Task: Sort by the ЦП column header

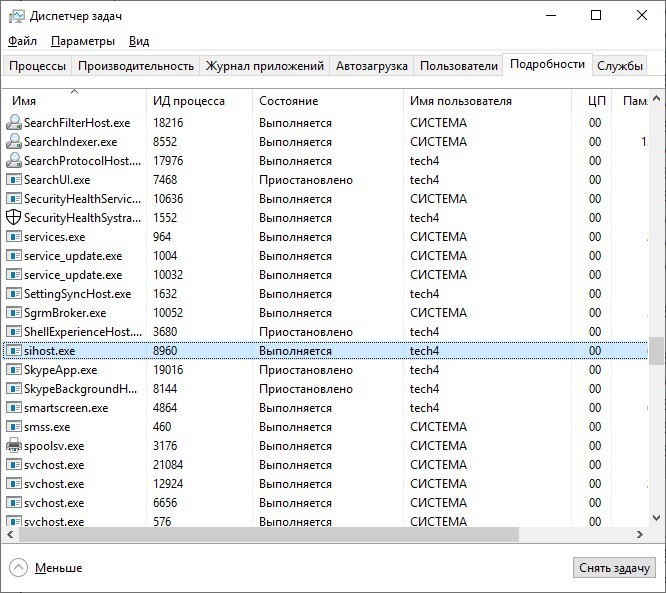Action: coord(592,101)
